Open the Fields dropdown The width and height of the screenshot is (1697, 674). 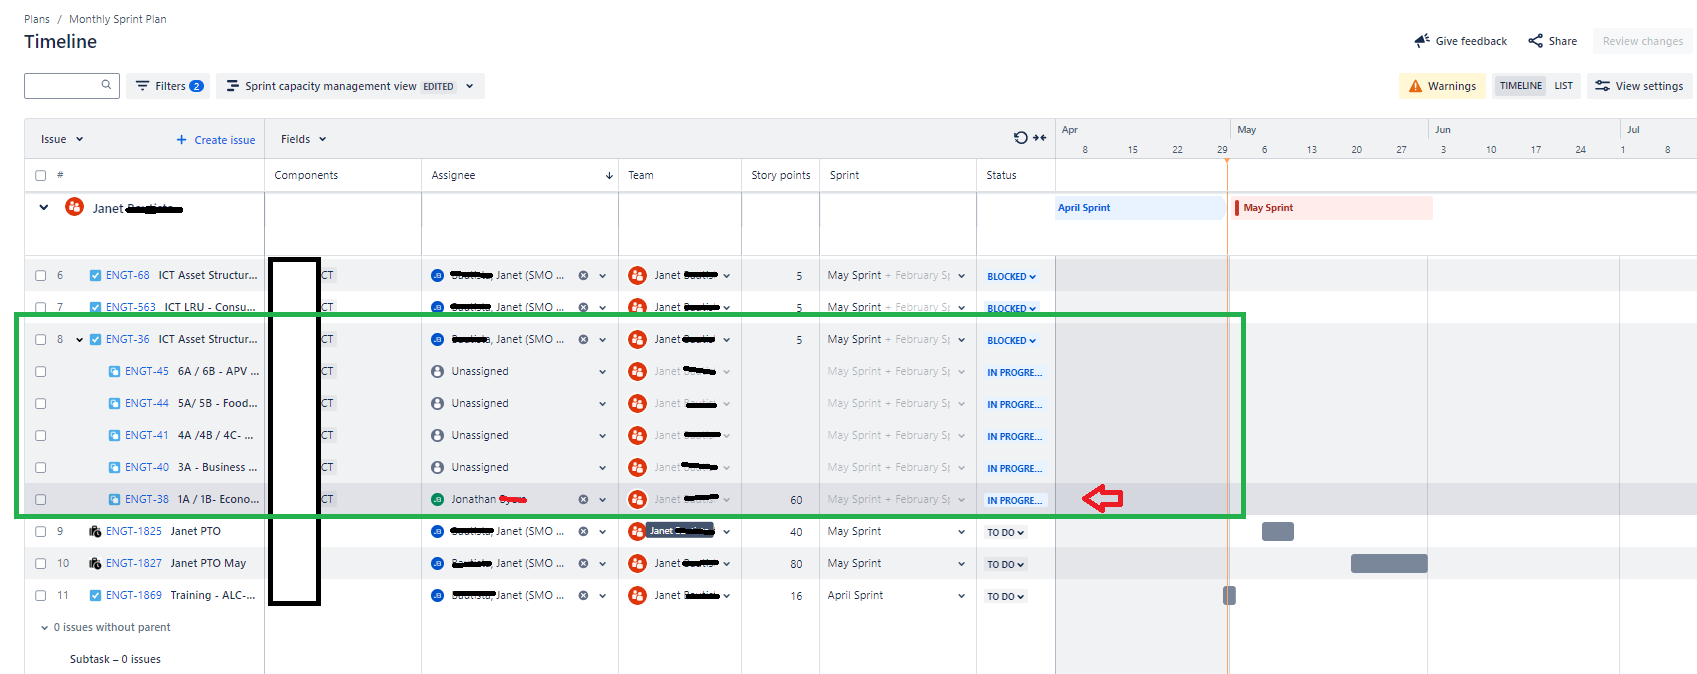coord(304,139)
